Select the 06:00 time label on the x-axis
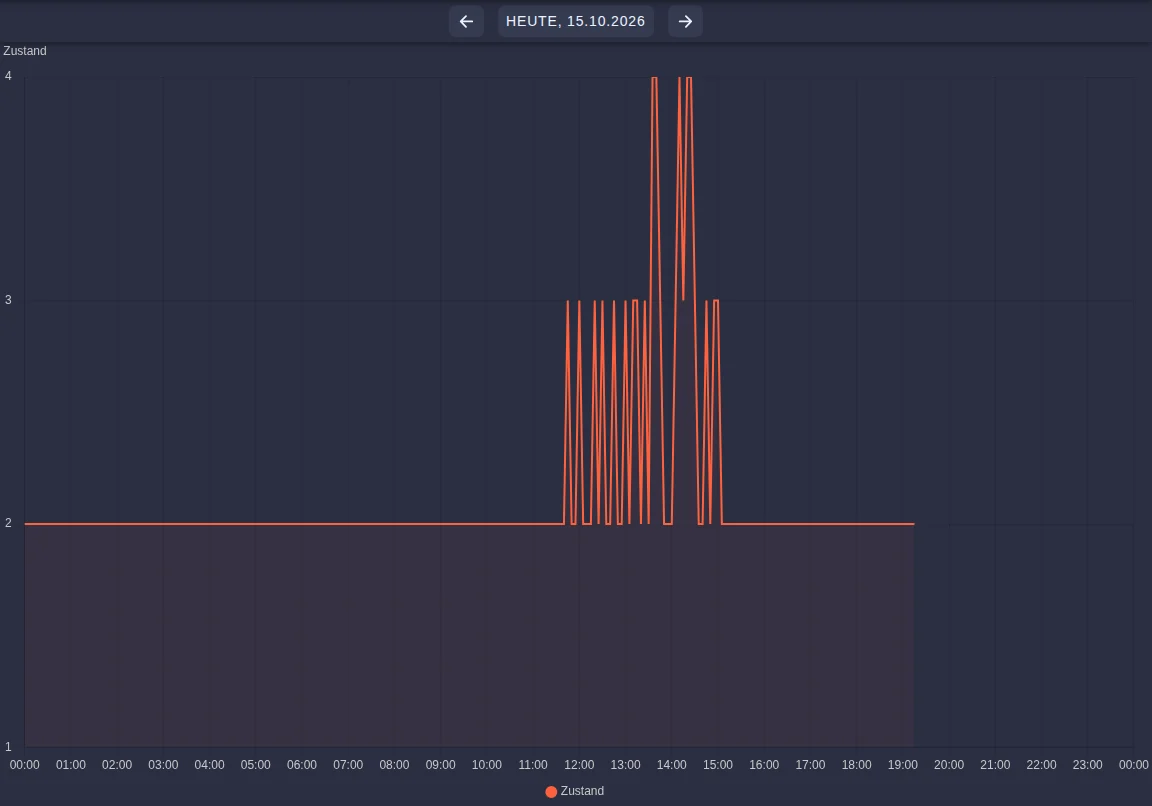Viewport: 1152px width, 806px height. (x=302, y=765)
